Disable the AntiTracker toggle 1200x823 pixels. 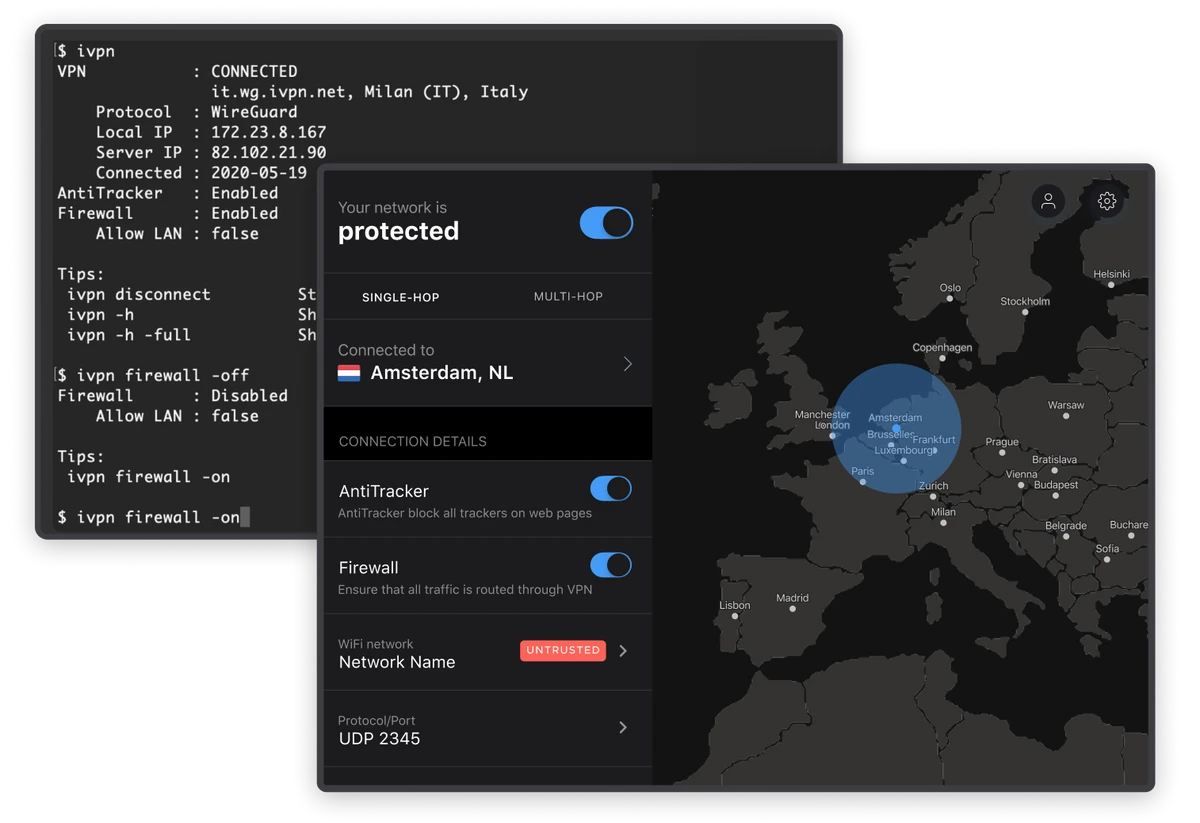click(611, 488)
